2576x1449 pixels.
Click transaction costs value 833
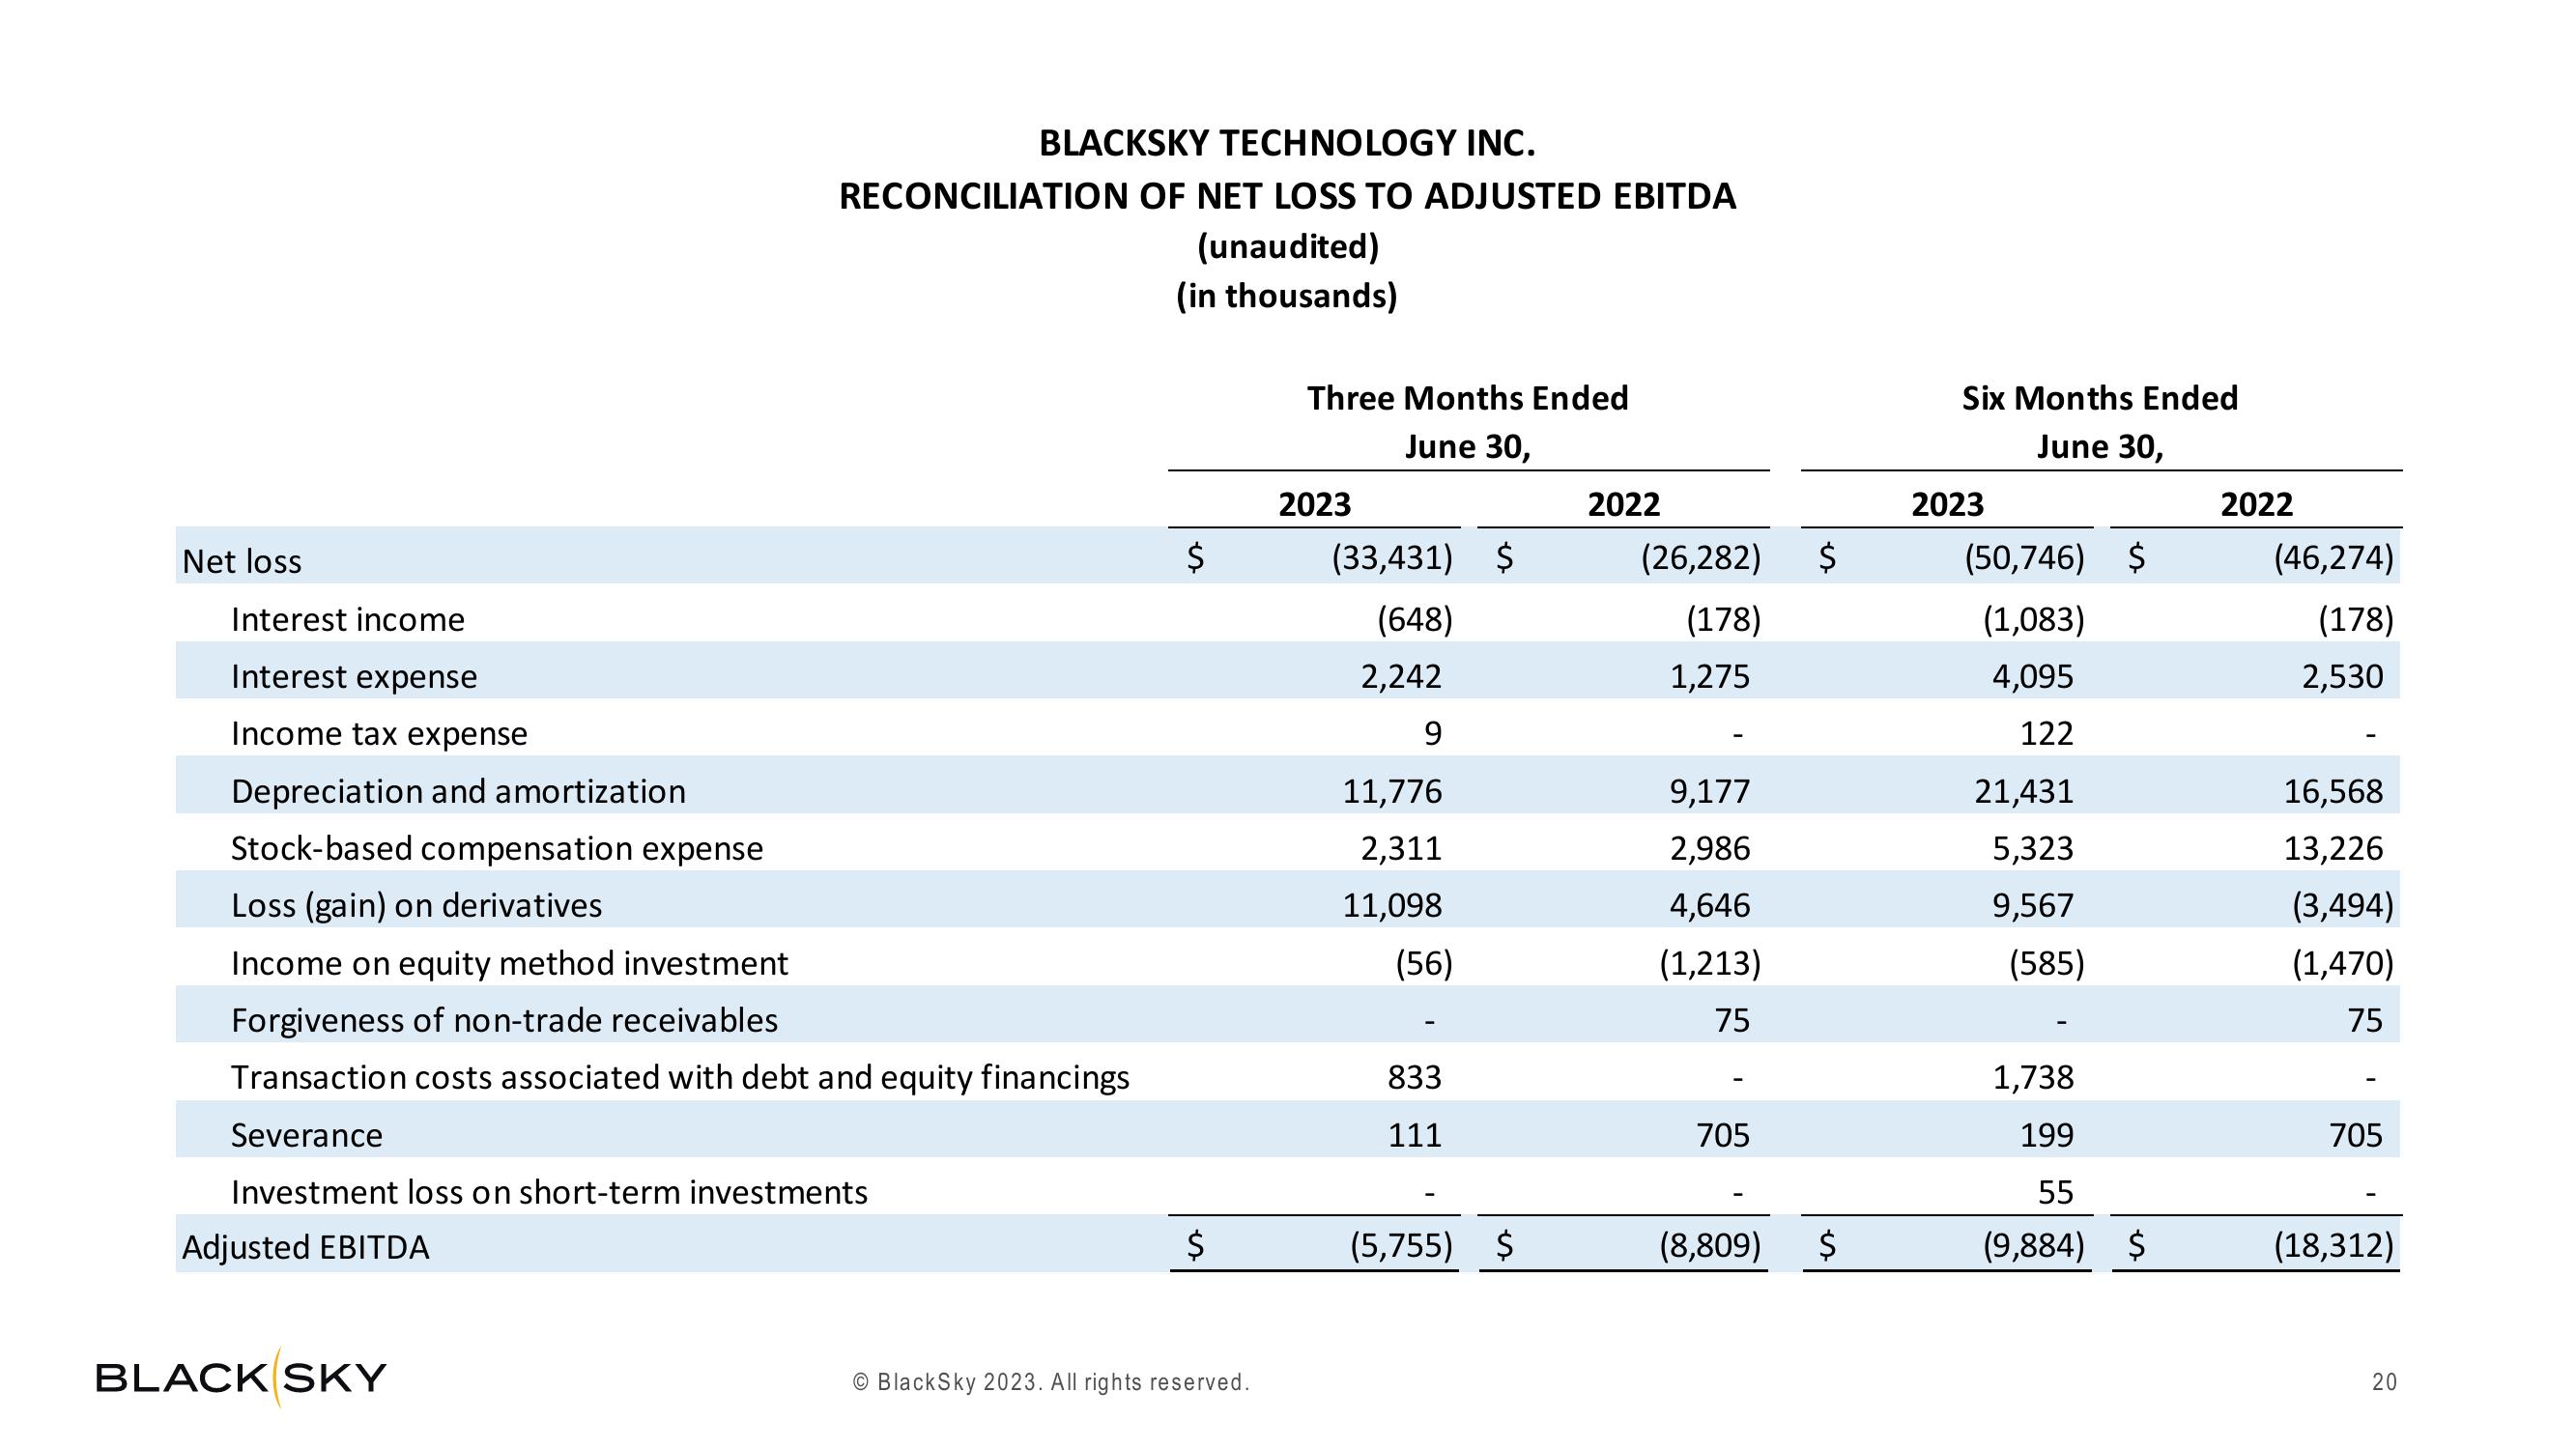(1414, 1078)
